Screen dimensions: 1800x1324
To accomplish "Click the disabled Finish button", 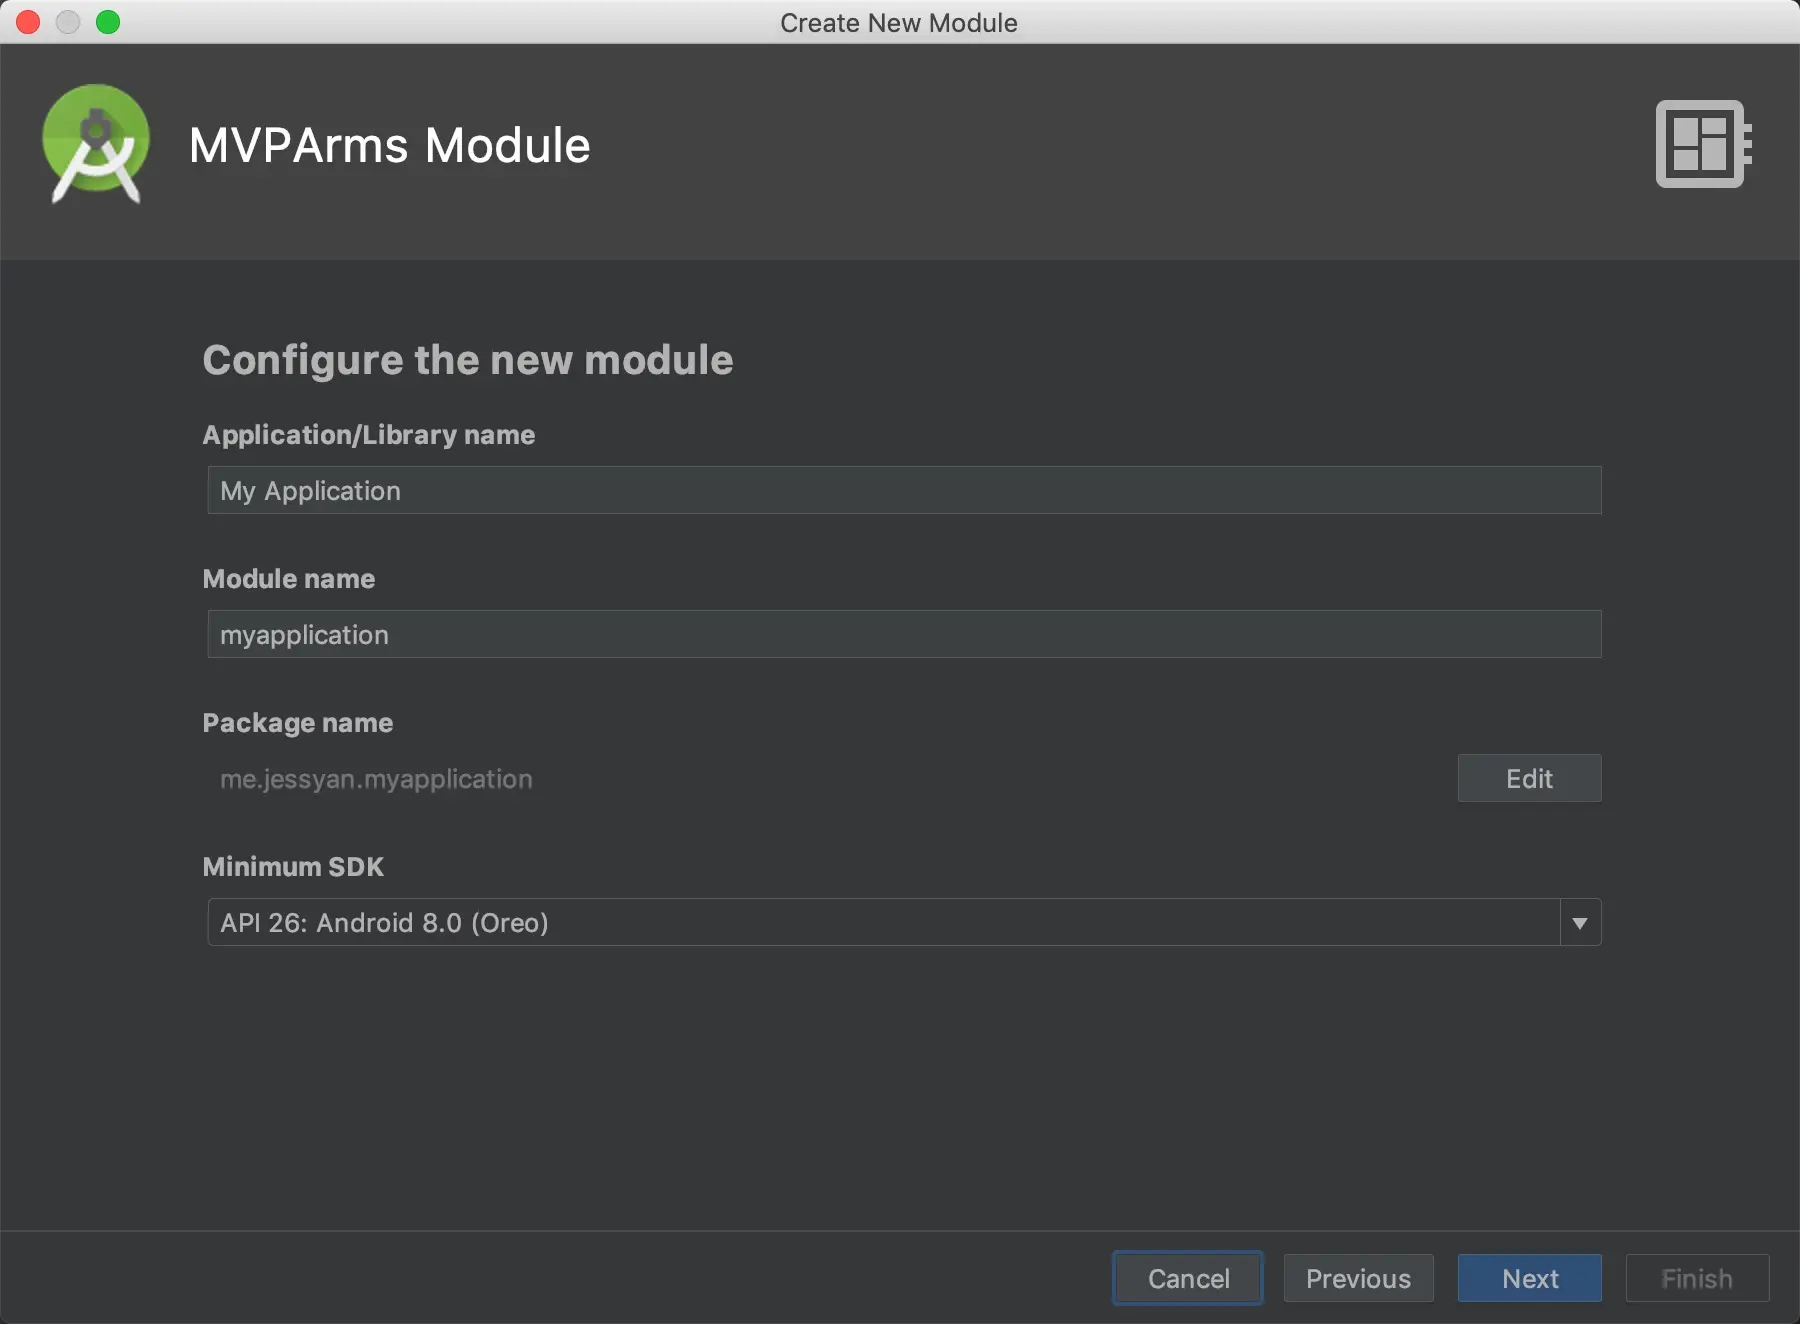I will tap(1697, 1278).
